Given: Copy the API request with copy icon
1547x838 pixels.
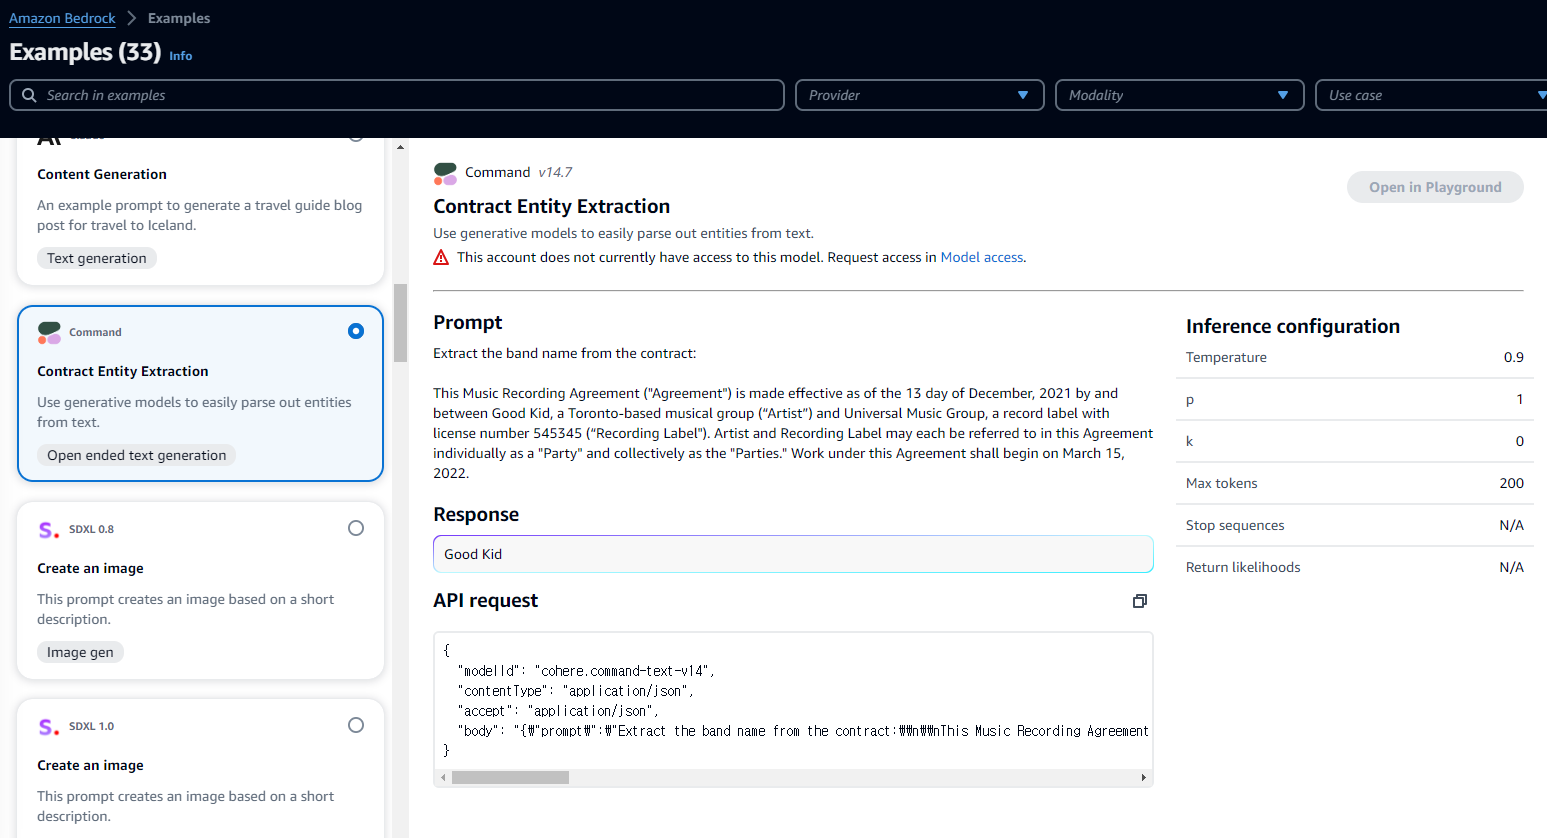Looking at the screenshot, I should point(1139,601).
